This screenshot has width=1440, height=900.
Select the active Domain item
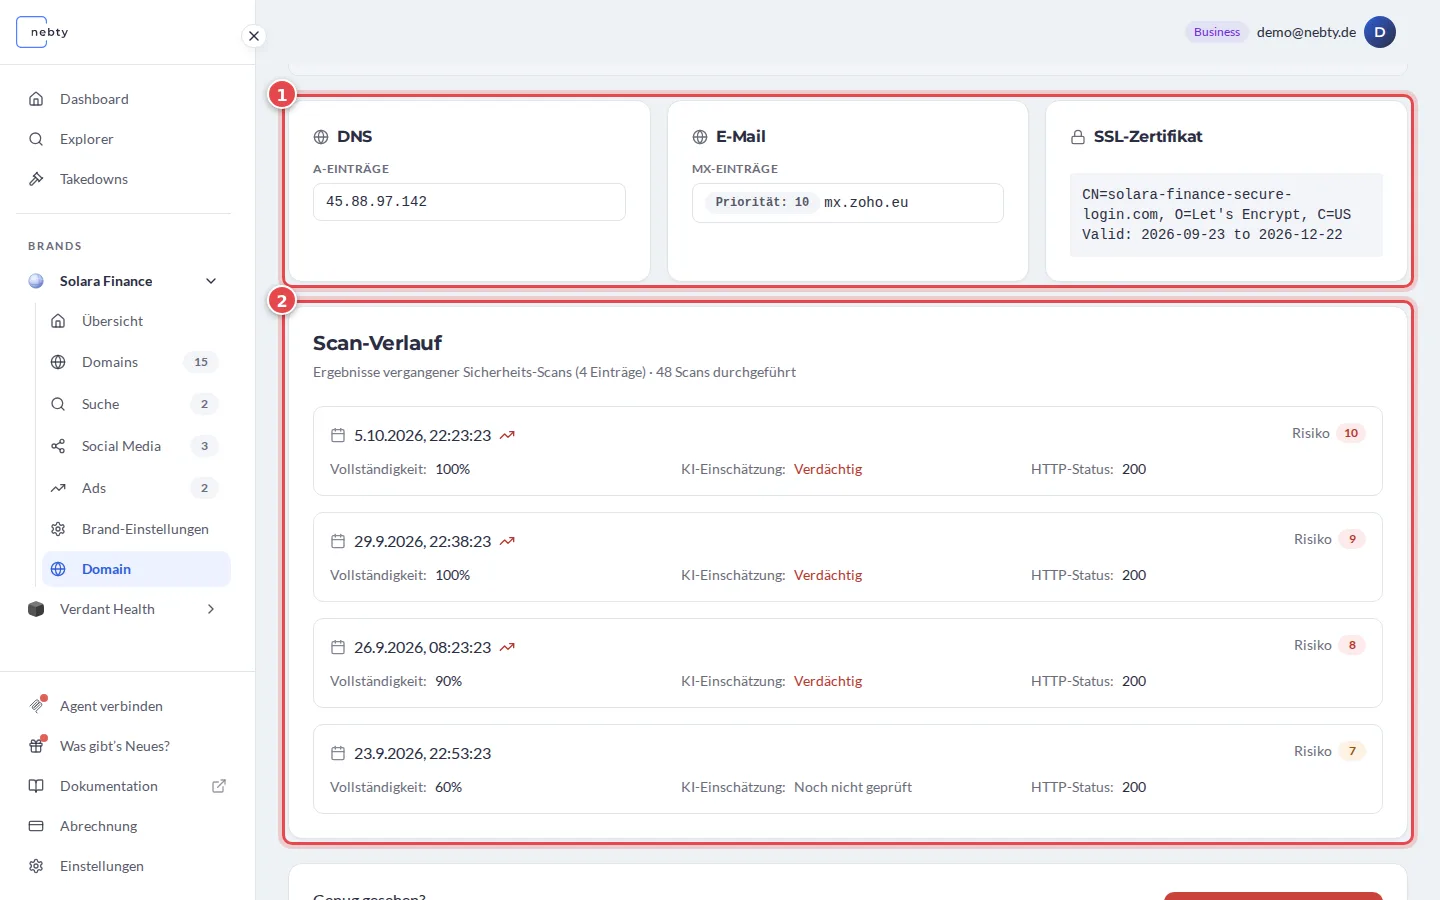click(x=136, y=569)
